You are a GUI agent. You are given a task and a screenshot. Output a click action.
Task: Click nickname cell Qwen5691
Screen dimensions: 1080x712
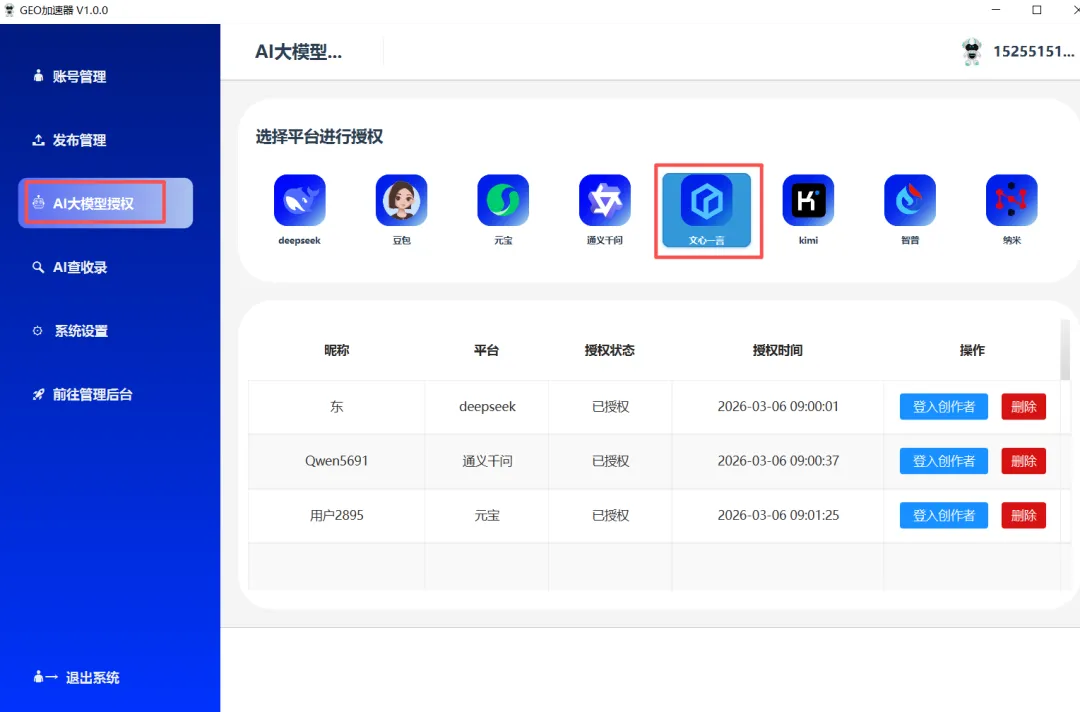337,461
